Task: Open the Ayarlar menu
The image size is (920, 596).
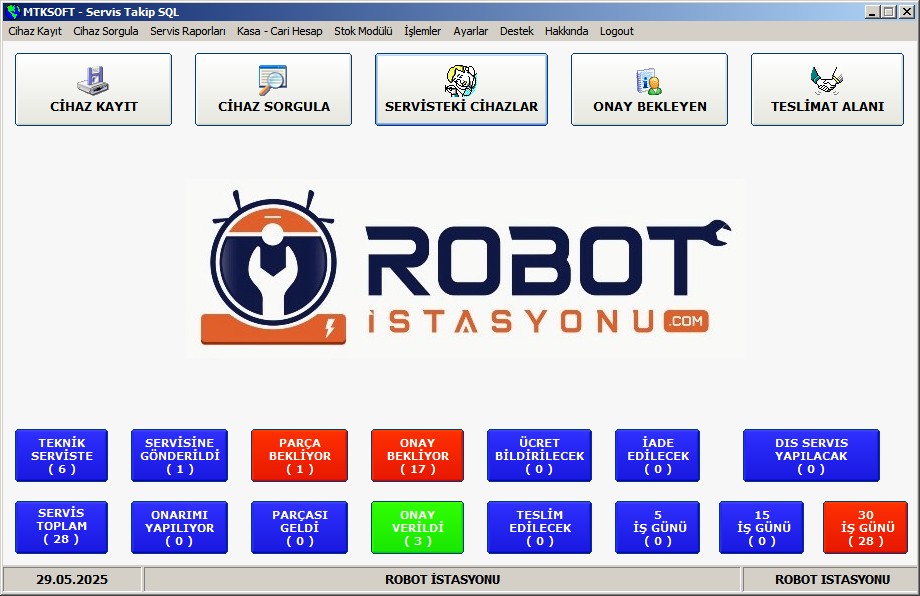Action: [x=470, y=31]
